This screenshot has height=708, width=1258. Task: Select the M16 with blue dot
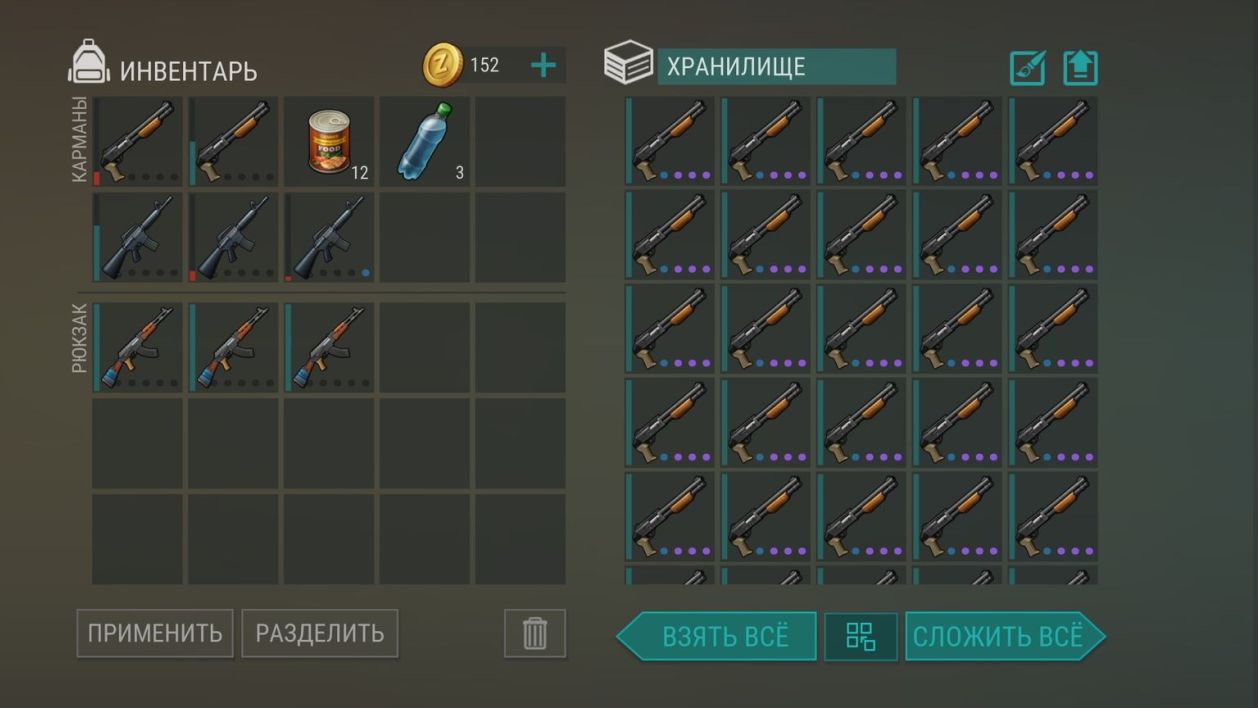point(329,237)
